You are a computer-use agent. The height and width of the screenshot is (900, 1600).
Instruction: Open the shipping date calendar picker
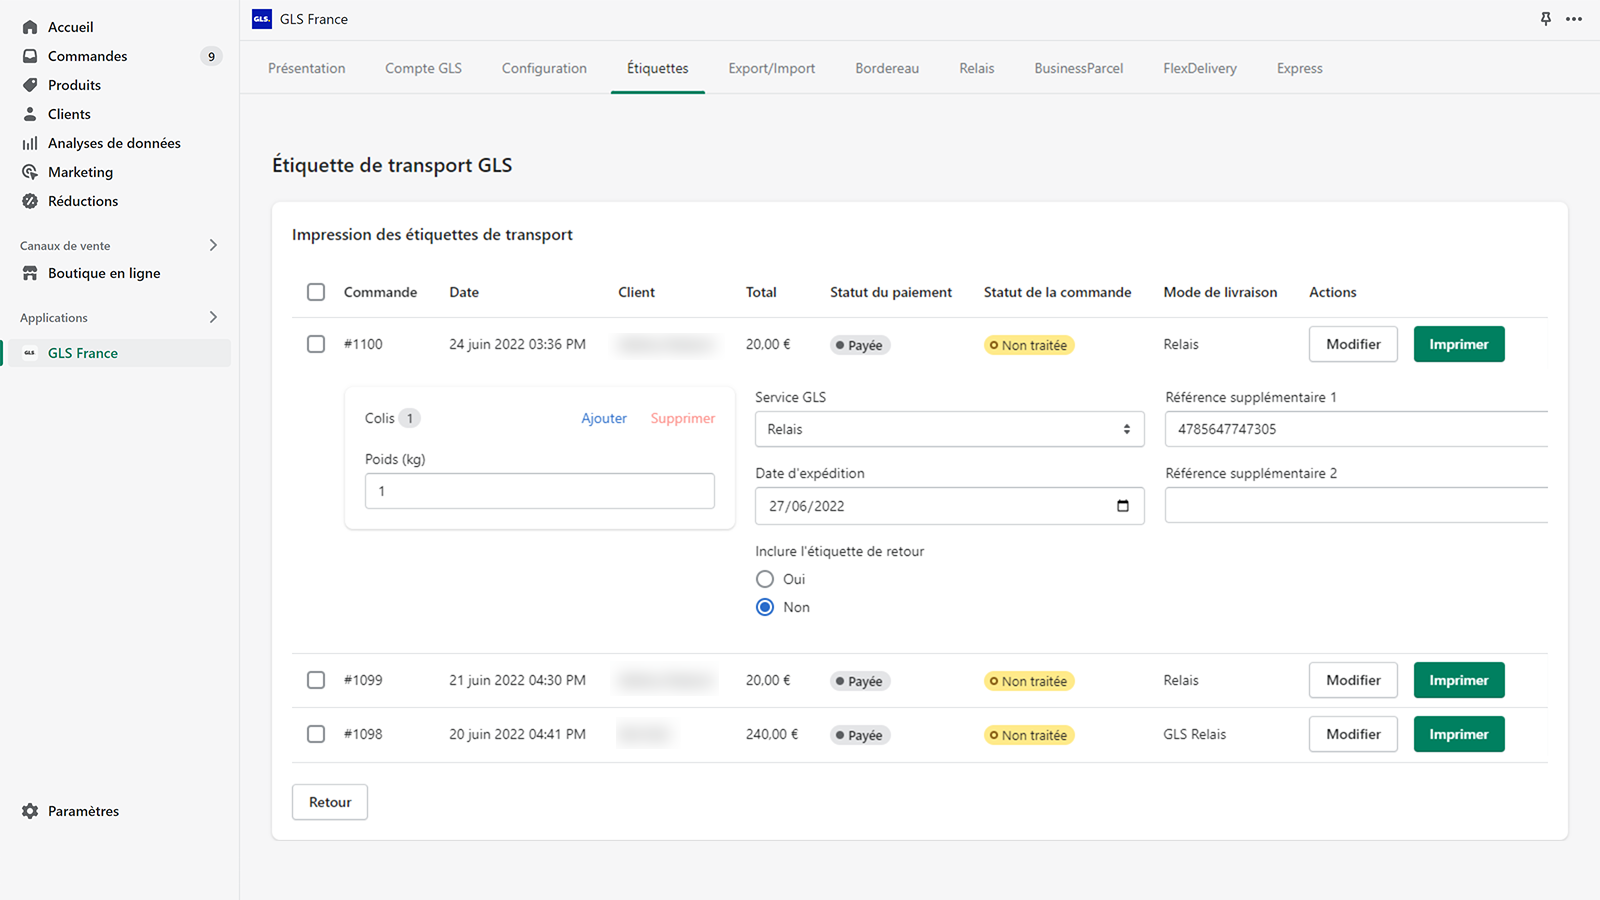point(1123,506)
